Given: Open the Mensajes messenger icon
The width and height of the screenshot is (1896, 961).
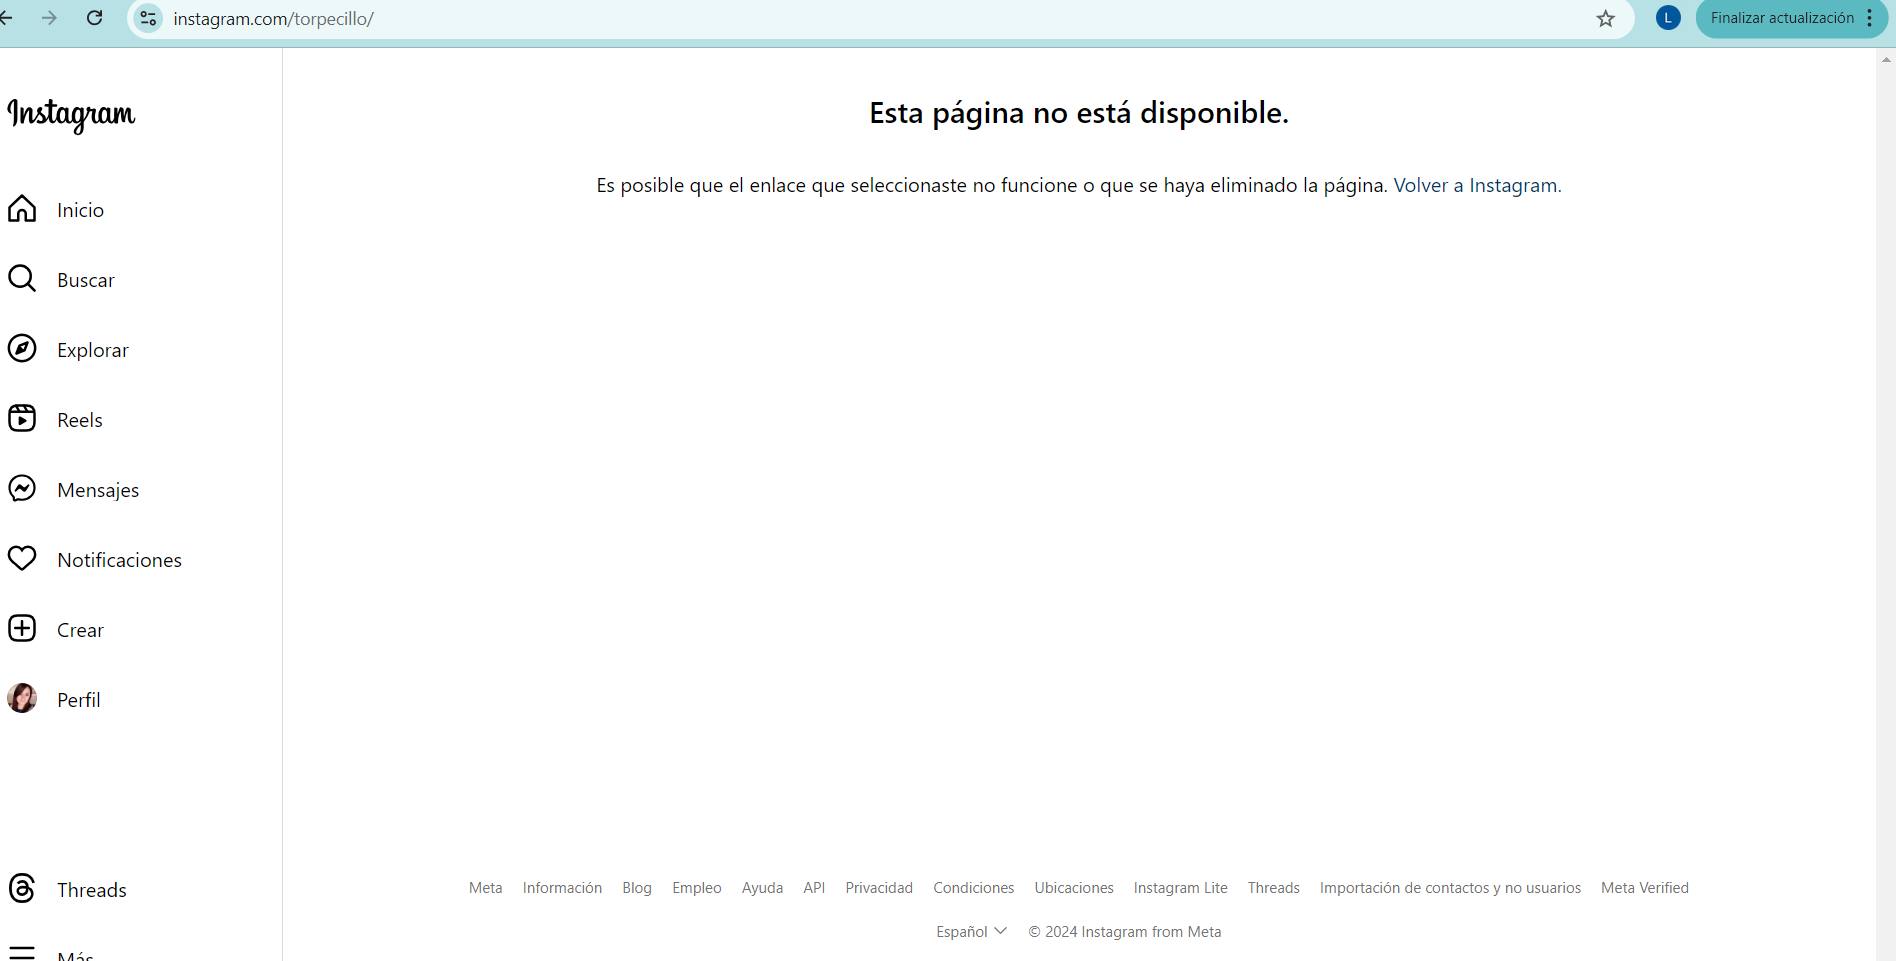Looking at the screenshot, I should point(22,489).
